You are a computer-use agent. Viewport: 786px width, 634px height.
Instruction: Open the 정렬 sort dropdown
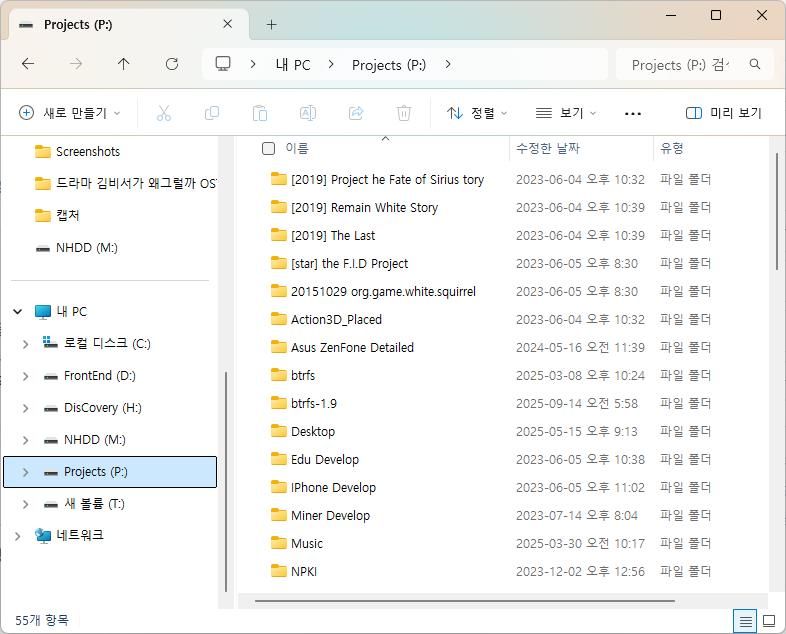477,113
